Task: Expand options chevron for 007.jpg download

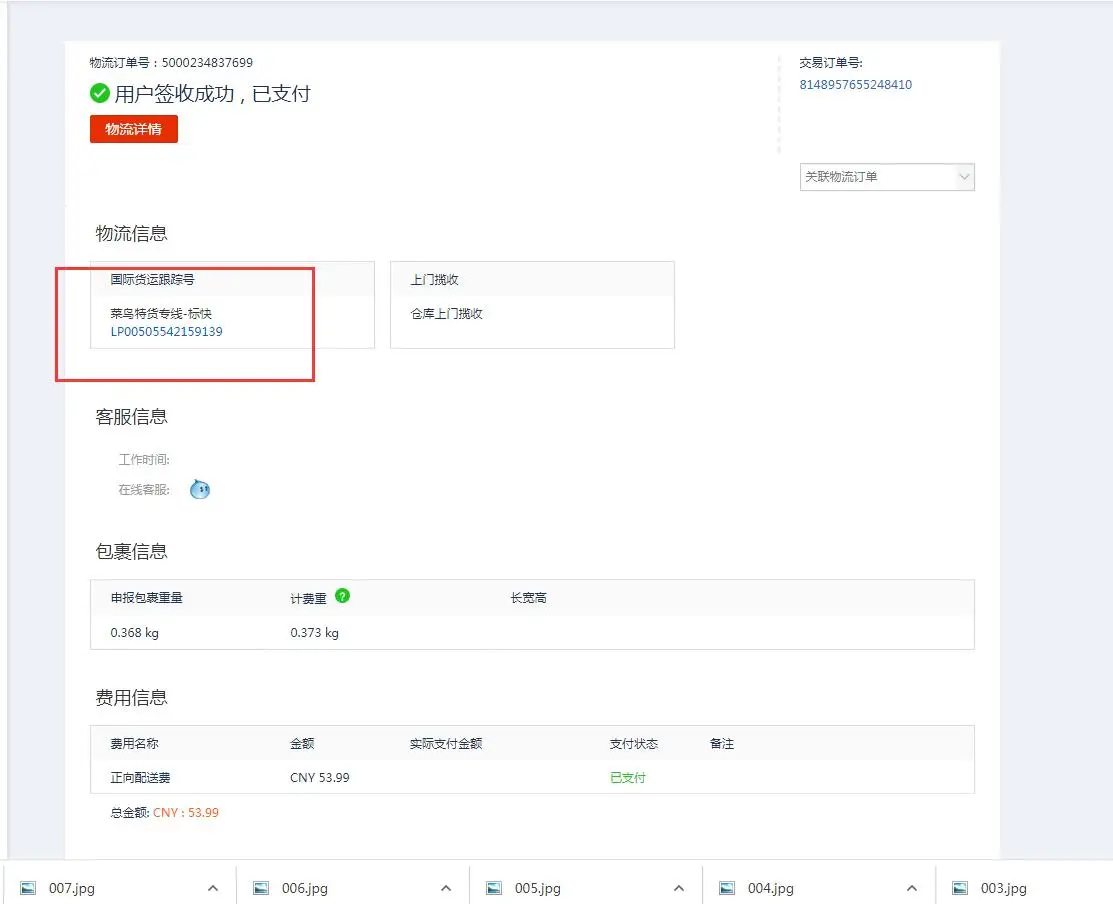Action: (x=213, y=888)
